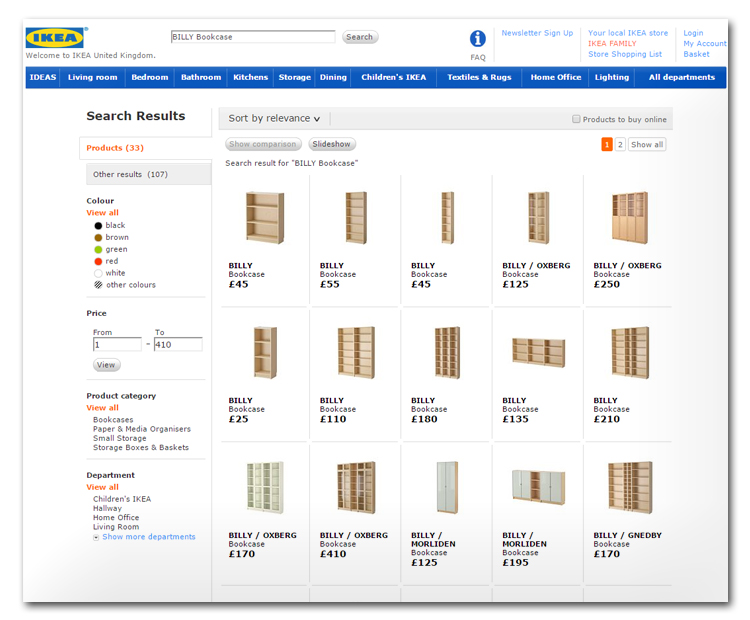Image resolution: width=750 pixels, height=620 pixels.
Task: Go to Home Office menu item
Action: click(x=555, y=78)
